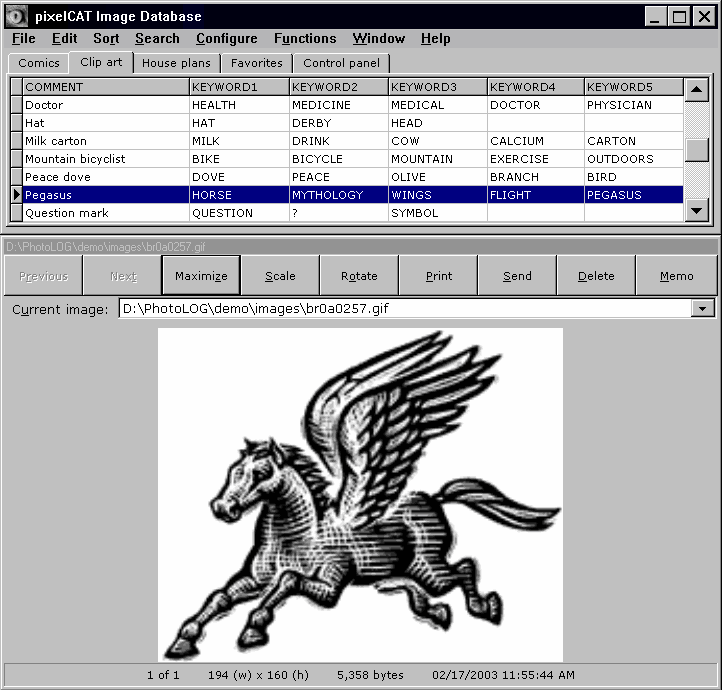Open the Functions menu

(x=305, y=39)
